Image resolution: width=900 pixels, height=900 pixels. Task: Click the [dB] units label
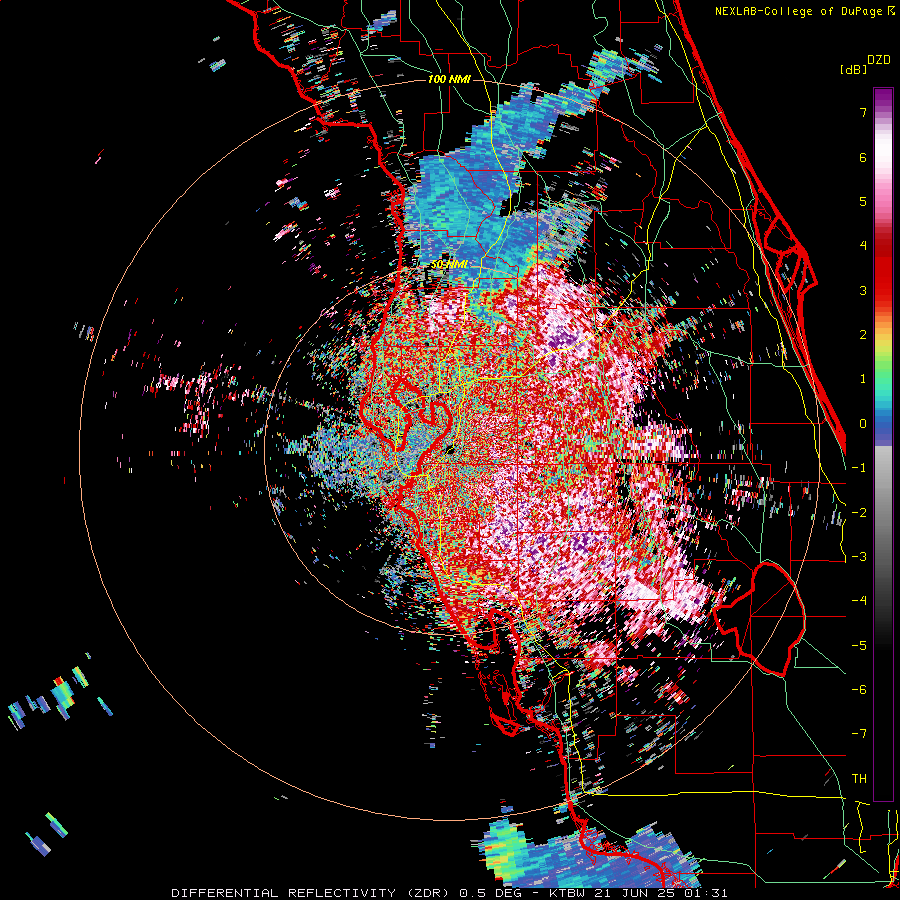click(x=853, y=69)
